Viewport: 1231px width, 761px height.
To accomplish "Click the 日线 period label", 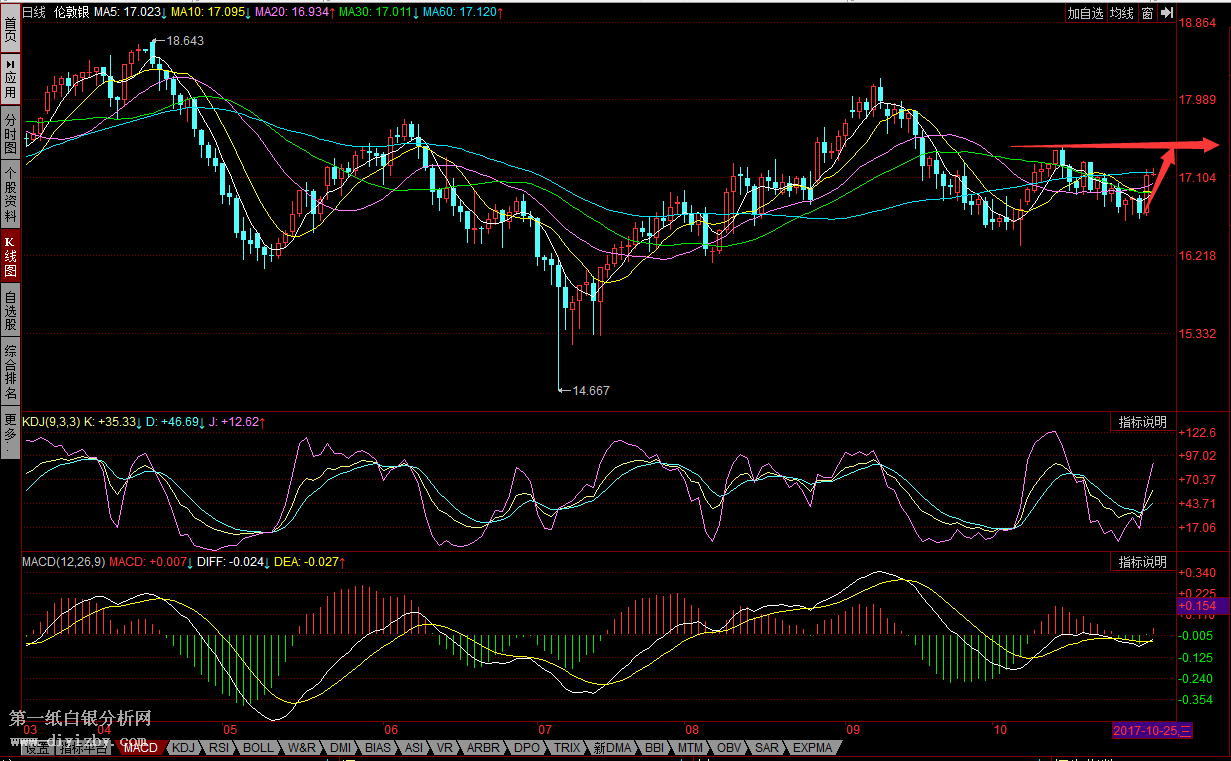I will point(34,12).
